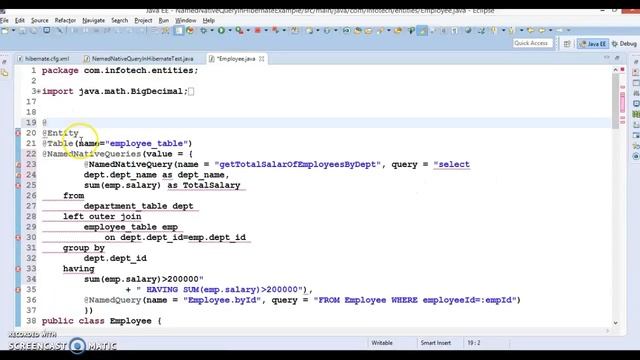
Task: Switch to NamedNativeQueryInHibernateTest.java tab
Action: 139,59
